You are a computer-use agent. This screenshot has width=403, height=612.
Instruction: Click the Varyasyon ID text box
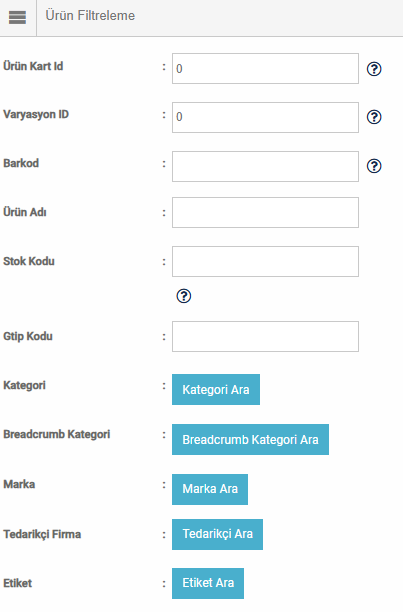265,117
